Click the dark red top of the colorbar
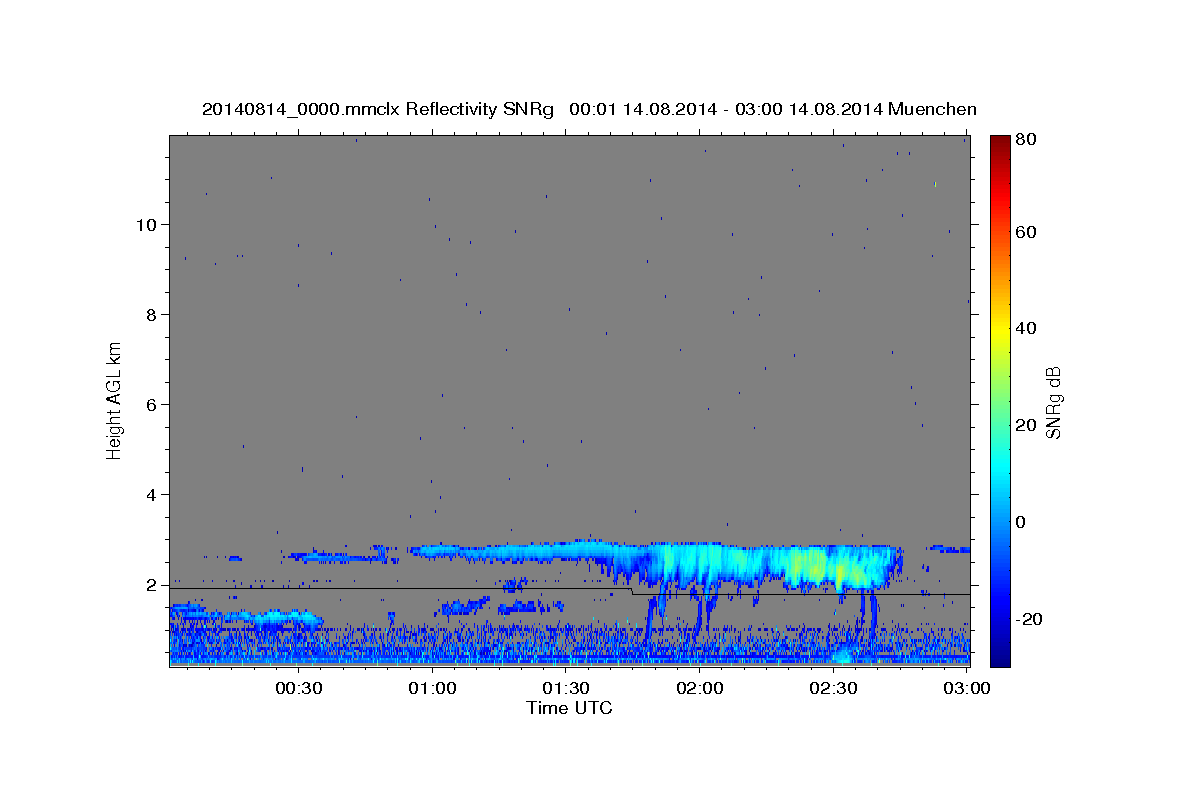 pyautogui.click(x=1000, y=141)
